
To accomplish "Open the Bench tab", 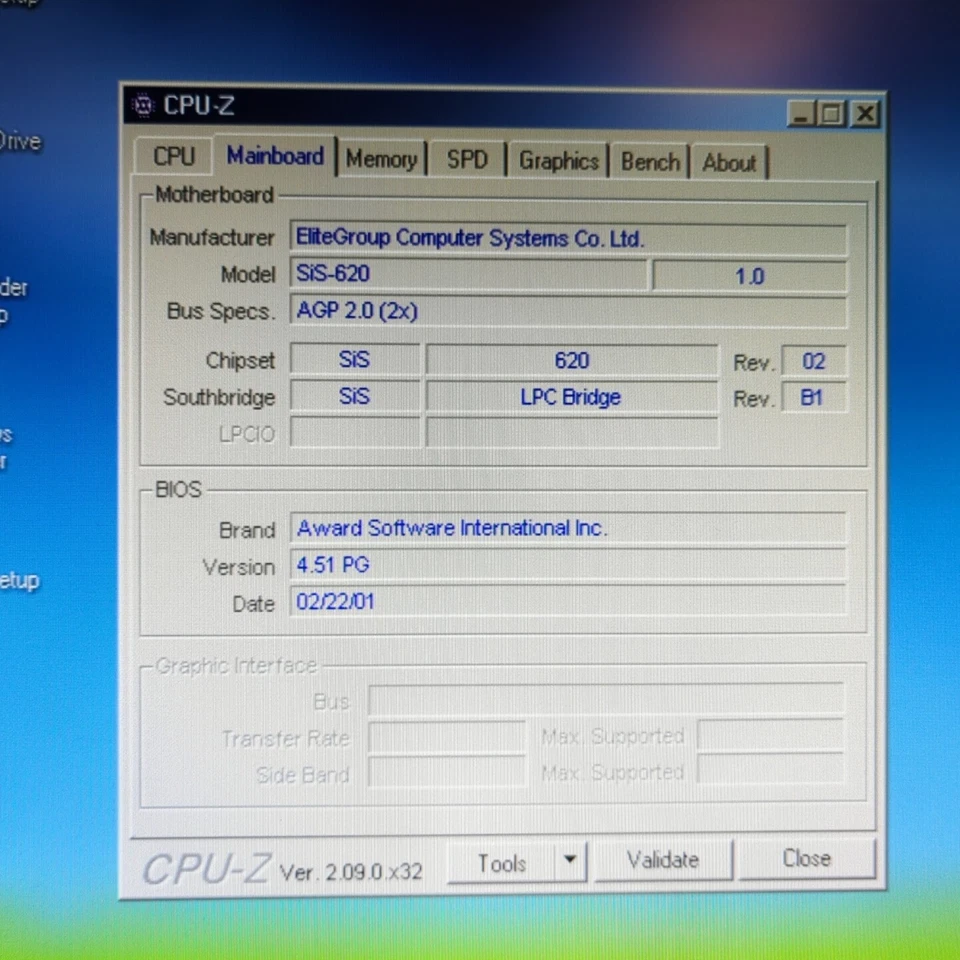I will (x=649, y=158).
